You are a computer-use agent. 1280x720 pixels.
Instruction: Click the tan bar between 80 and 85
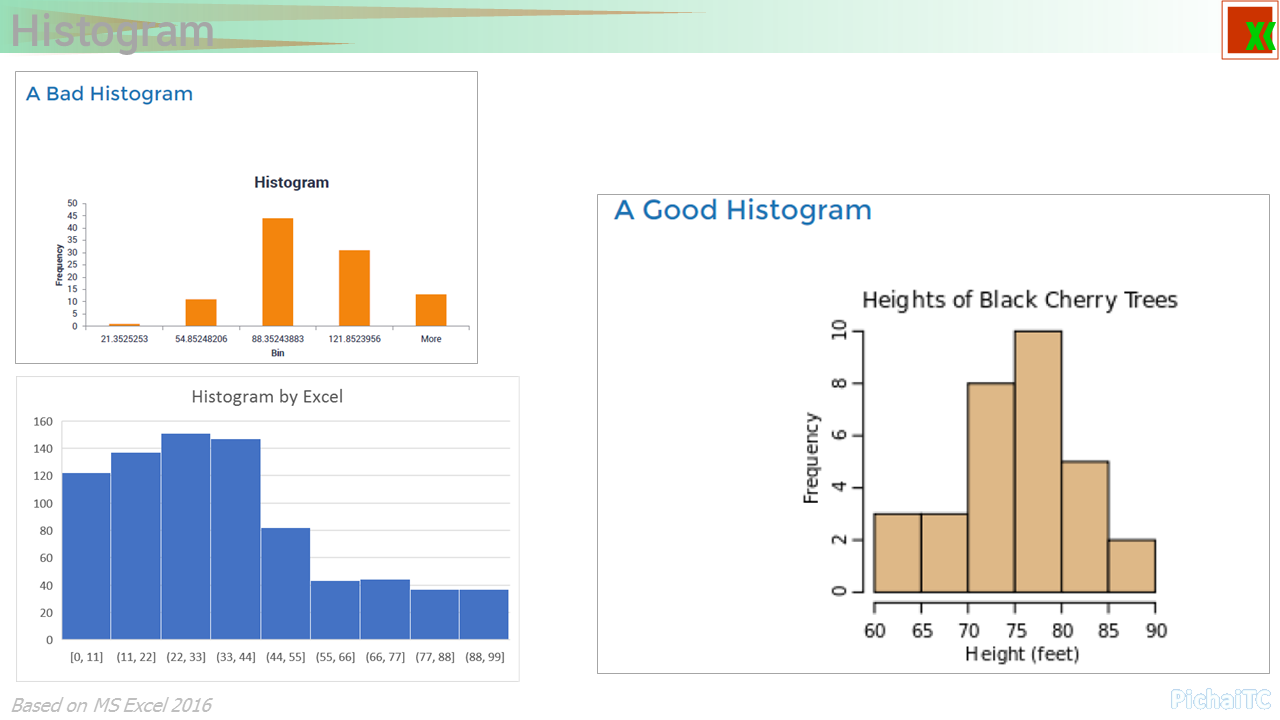click(x=1085, y=527)
